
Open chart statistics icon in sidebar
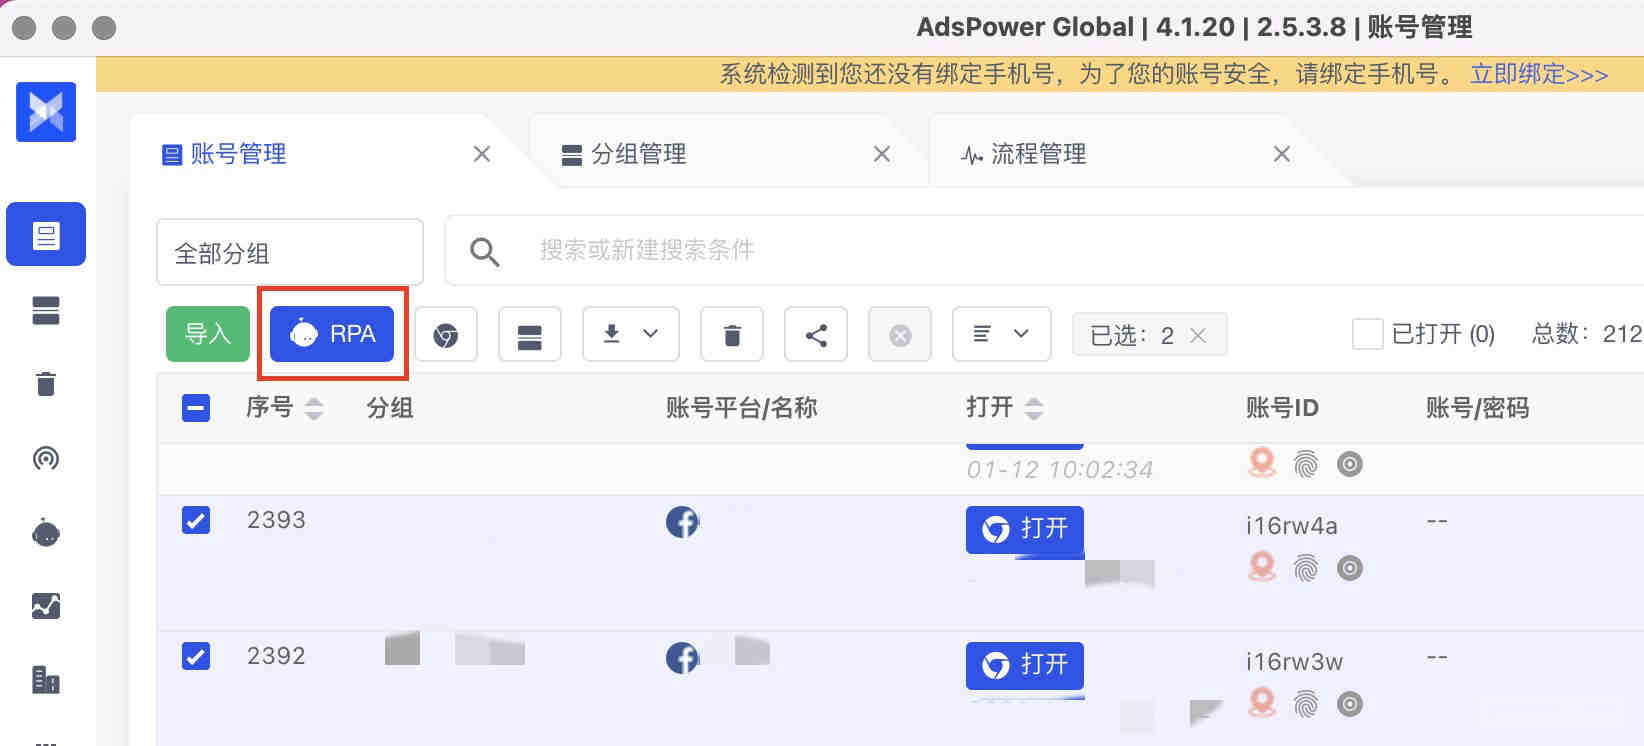[x=46, y=606]
